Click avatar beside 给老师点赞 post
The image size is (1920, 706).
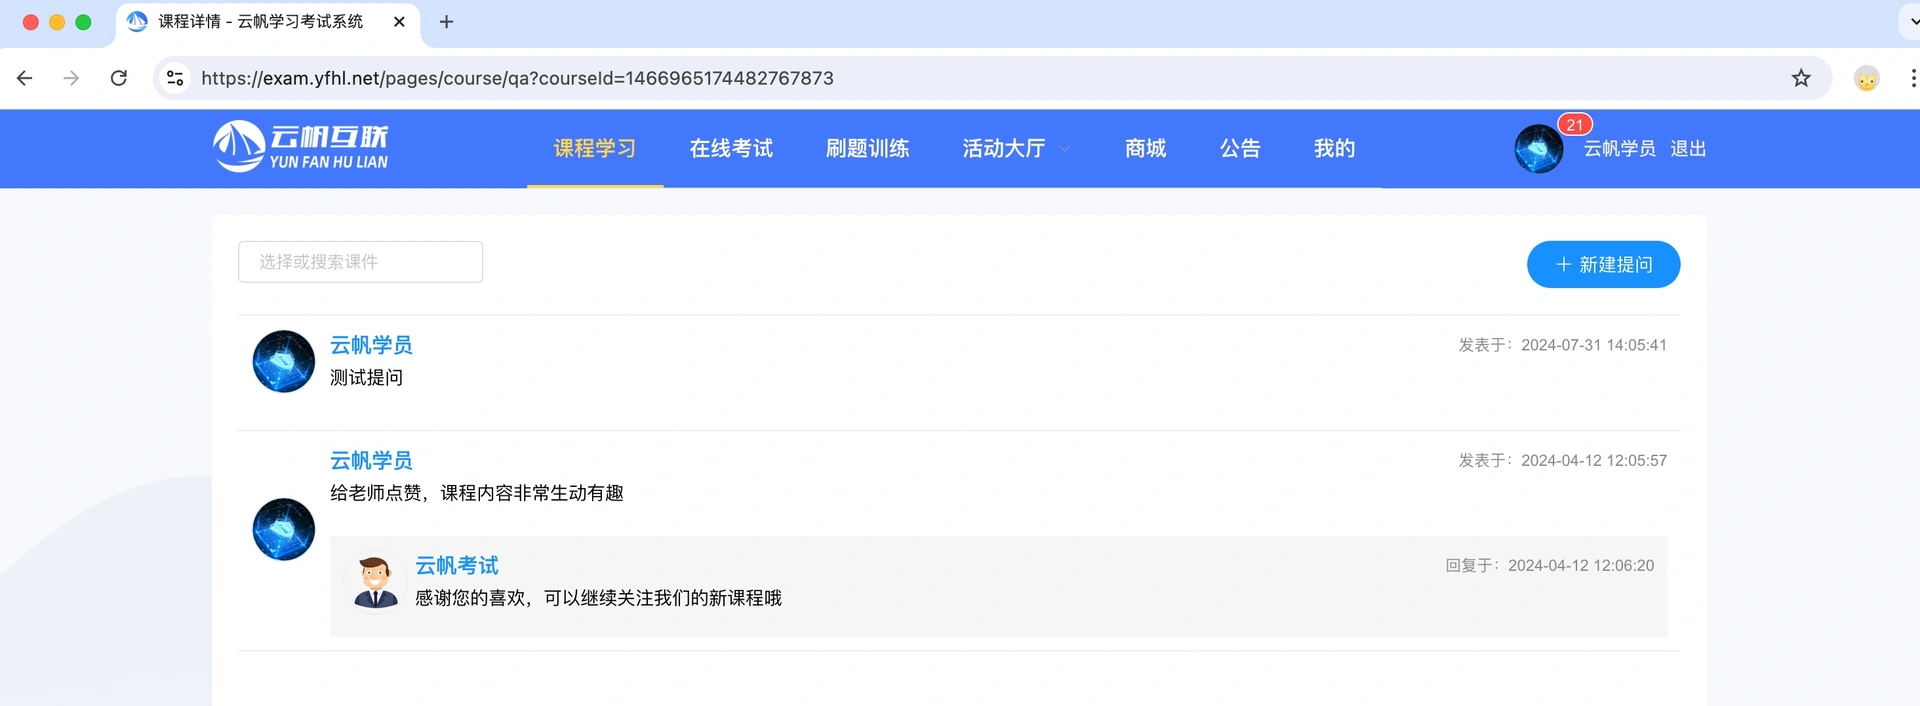pos(284,529)
